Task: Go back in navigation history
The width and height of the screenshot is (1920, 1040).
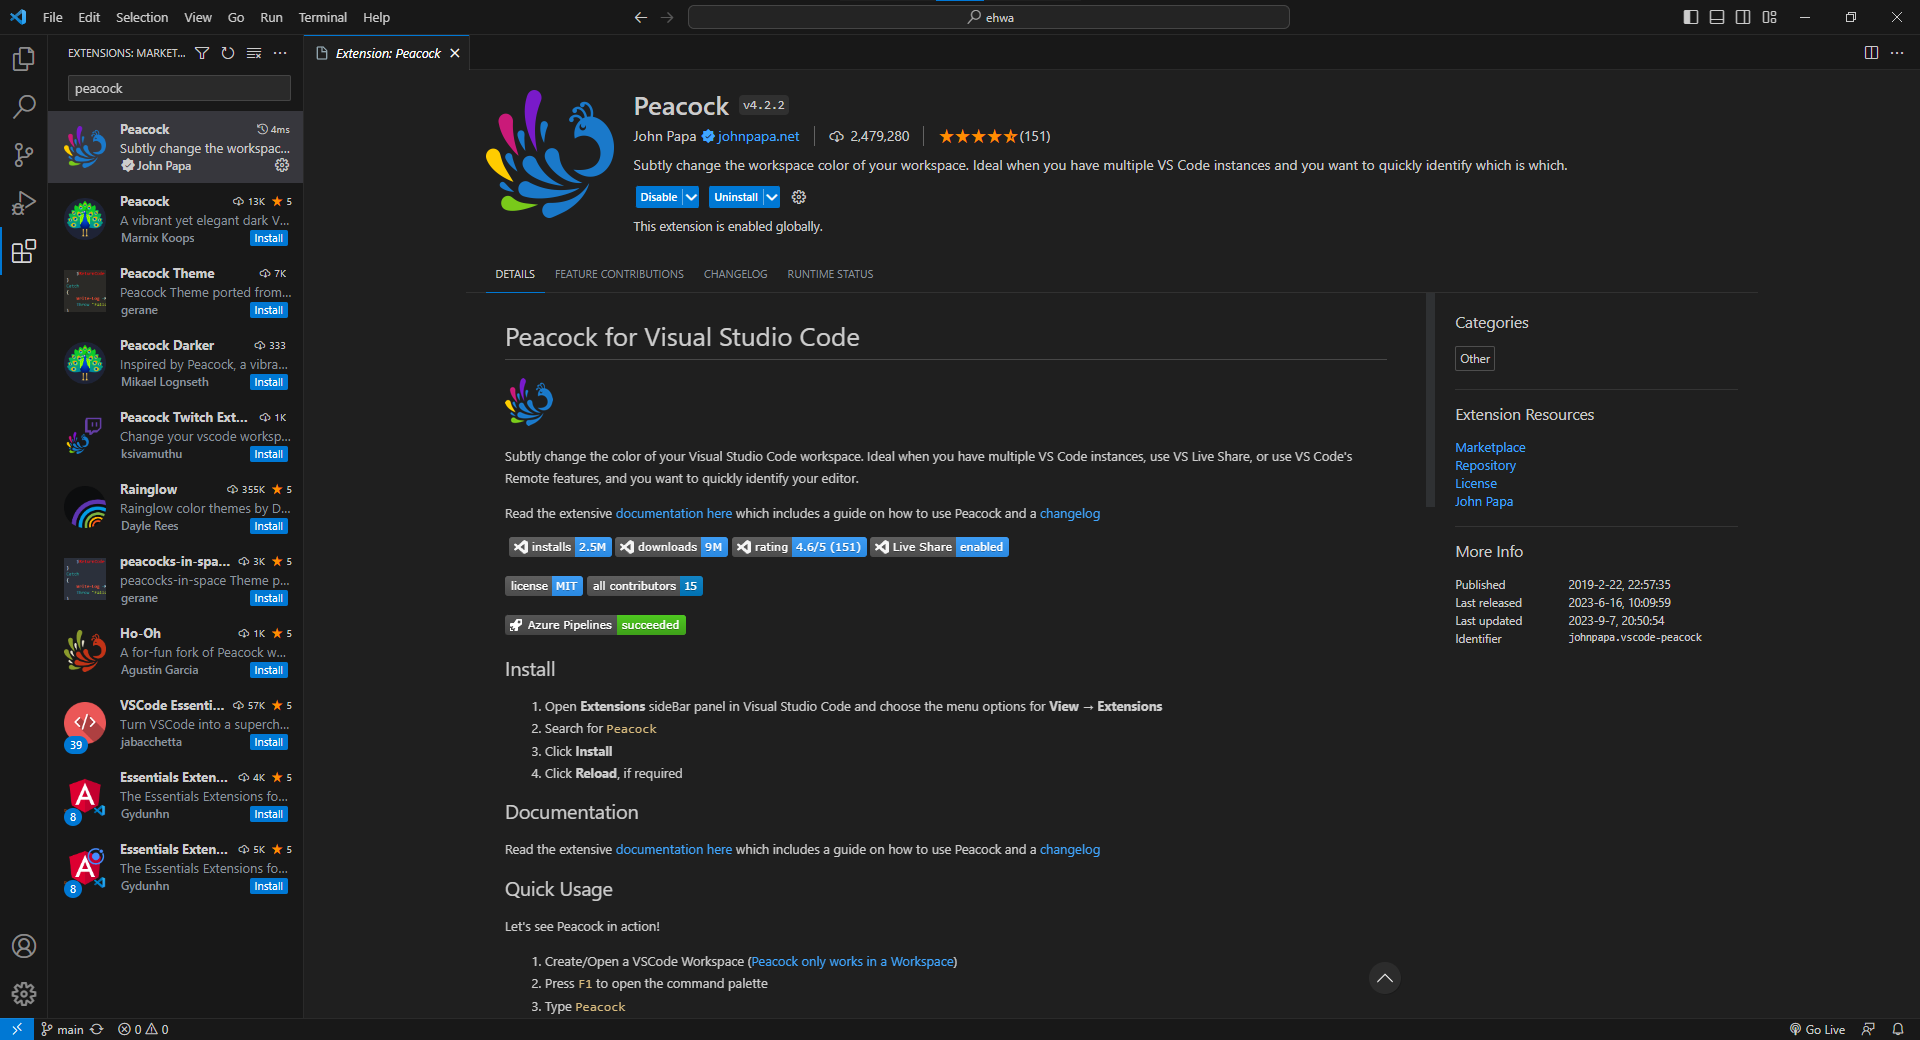Action: (x=641, y=17)
